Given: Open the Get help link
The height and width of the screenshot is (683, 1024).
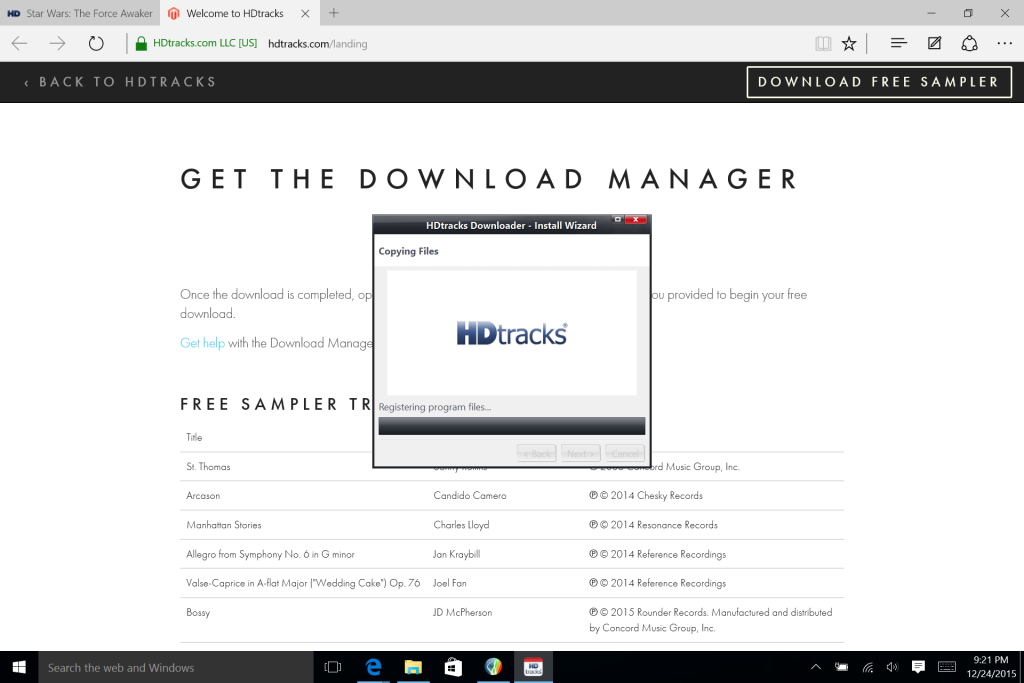Looking at the screenshot, I should (202, 343).
